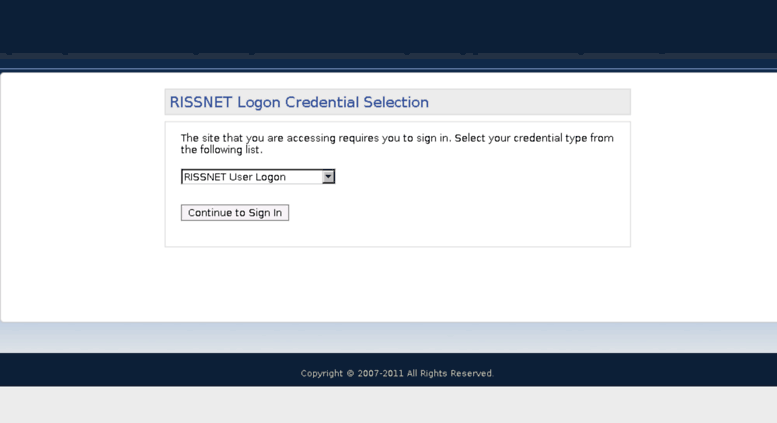Select the RISSNET User Logon combo box
Screen dimensions: 777x423
[x=258, y=177]
